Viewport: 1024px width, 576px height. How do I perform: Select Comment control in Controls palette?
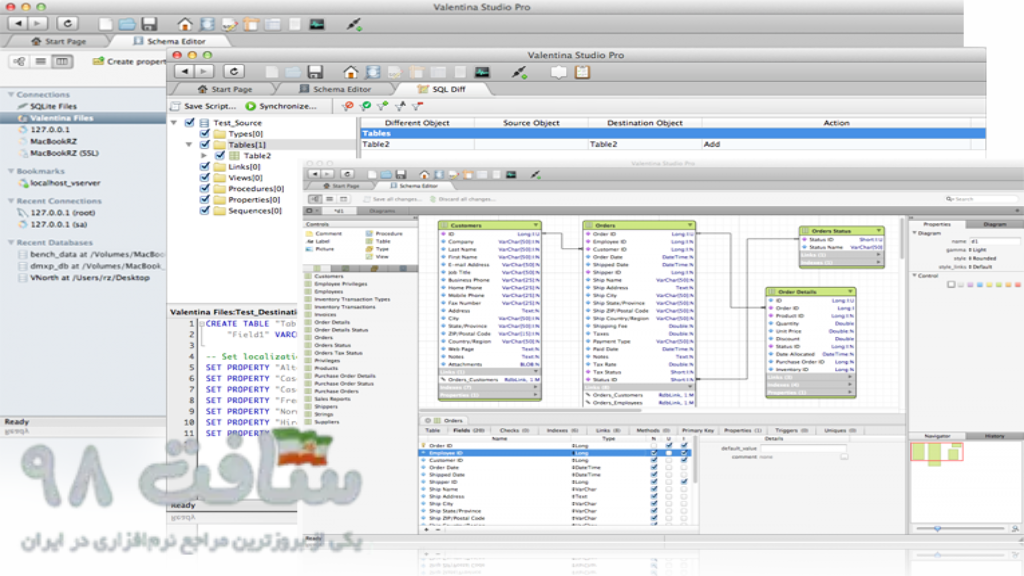pyautogui.click(x=323, y=233)
